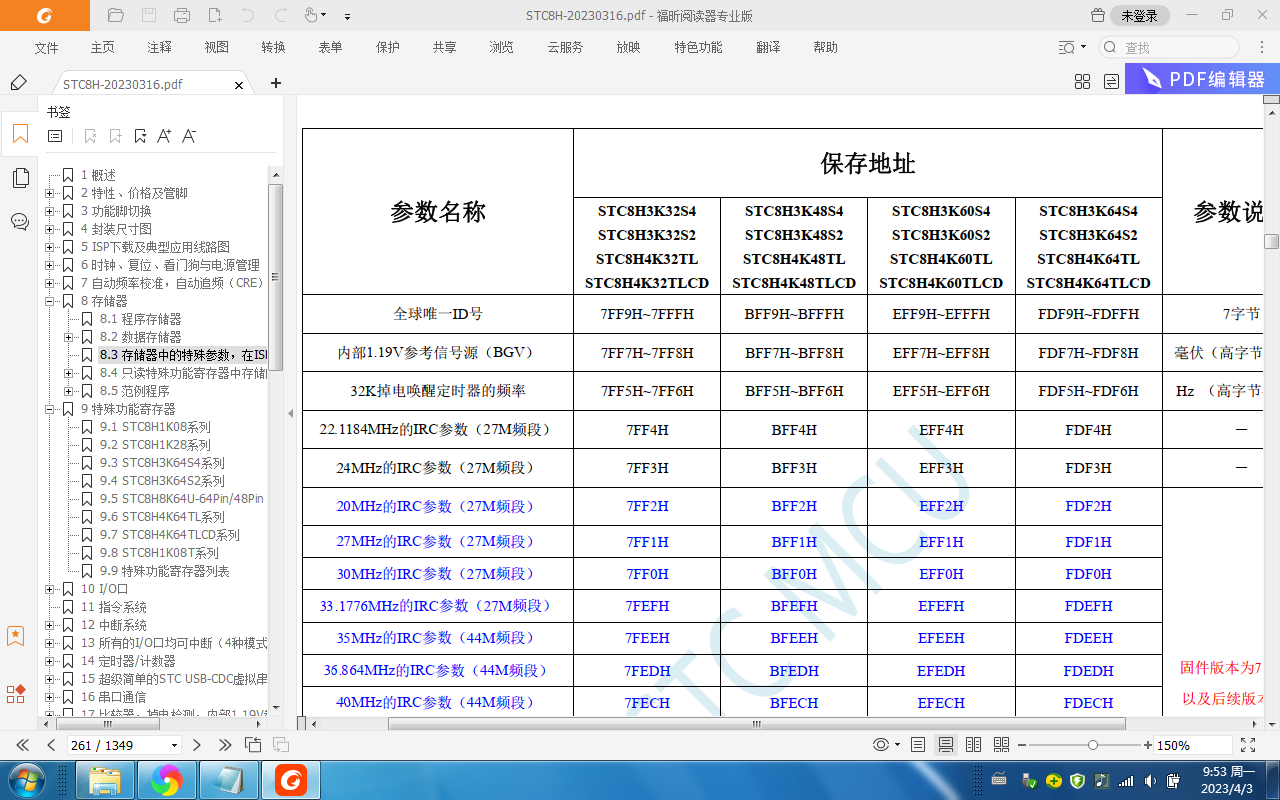Go to next page arrow
The width and height of the screenshot is (1280, 800).
tap(197, 745)
